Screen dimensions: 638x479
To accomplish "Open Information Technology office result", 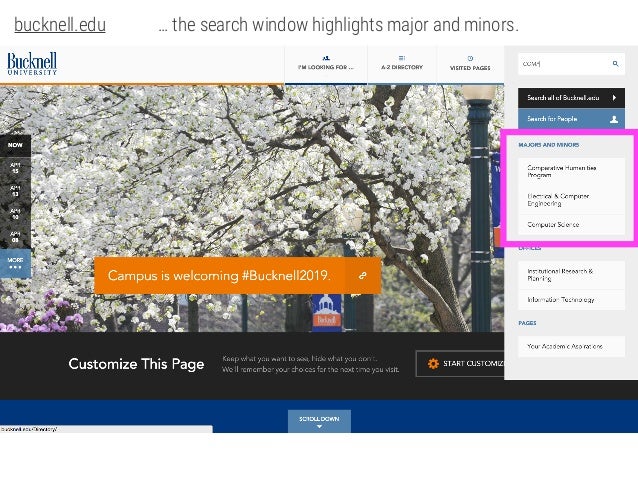I will click(x=571, y=300).
